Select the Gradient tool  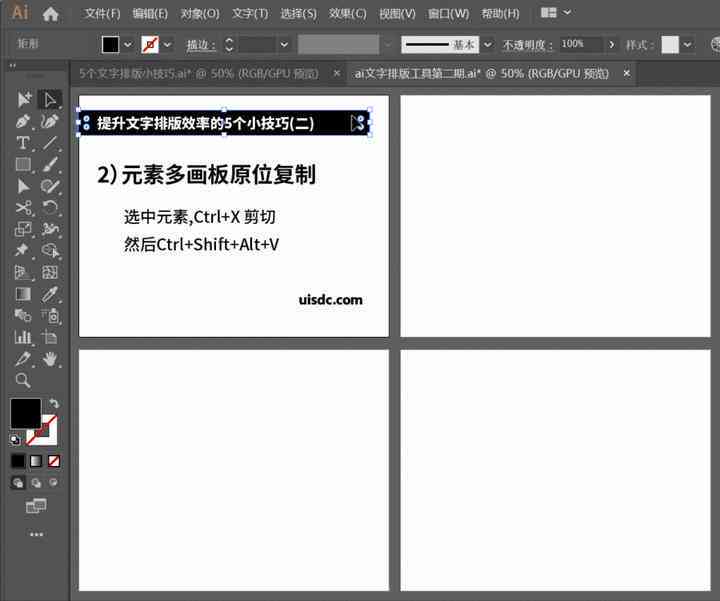point(23,294)
